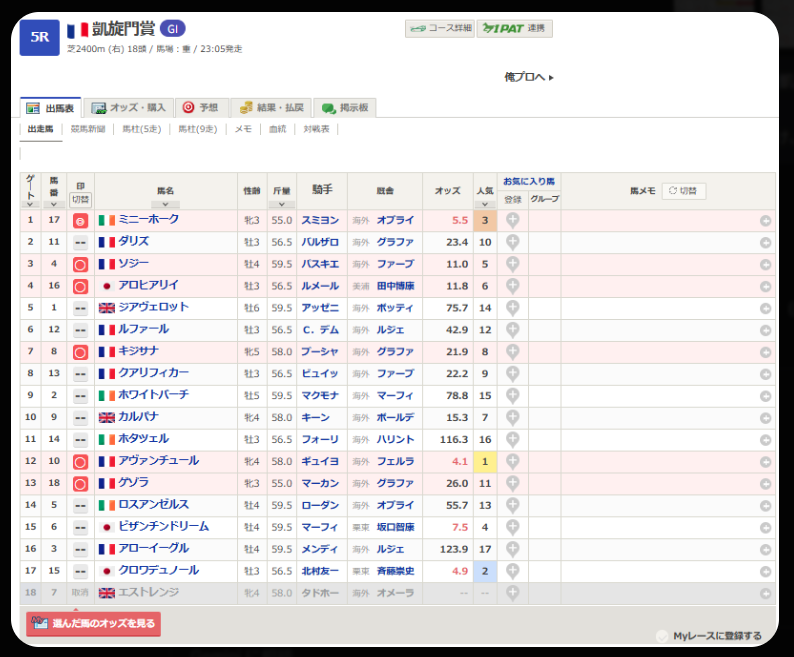Expand the 斤量 column sort arrow
The height and width of the screenshot is (657, 794).
point(281,204)
